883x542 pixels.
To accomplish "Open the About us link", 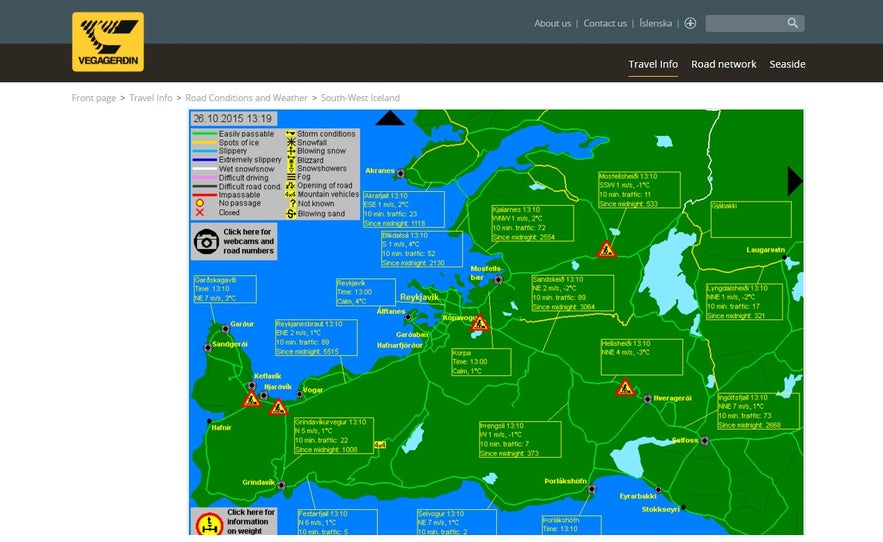I will pyautogui.click(x=552, y=23).
